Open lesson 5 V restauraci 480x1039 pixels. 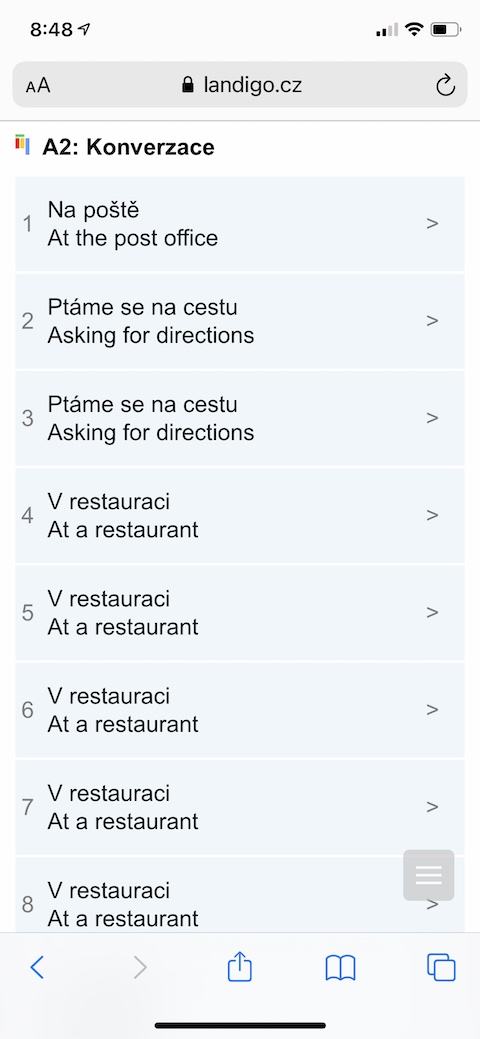click(x=240, y=612)
